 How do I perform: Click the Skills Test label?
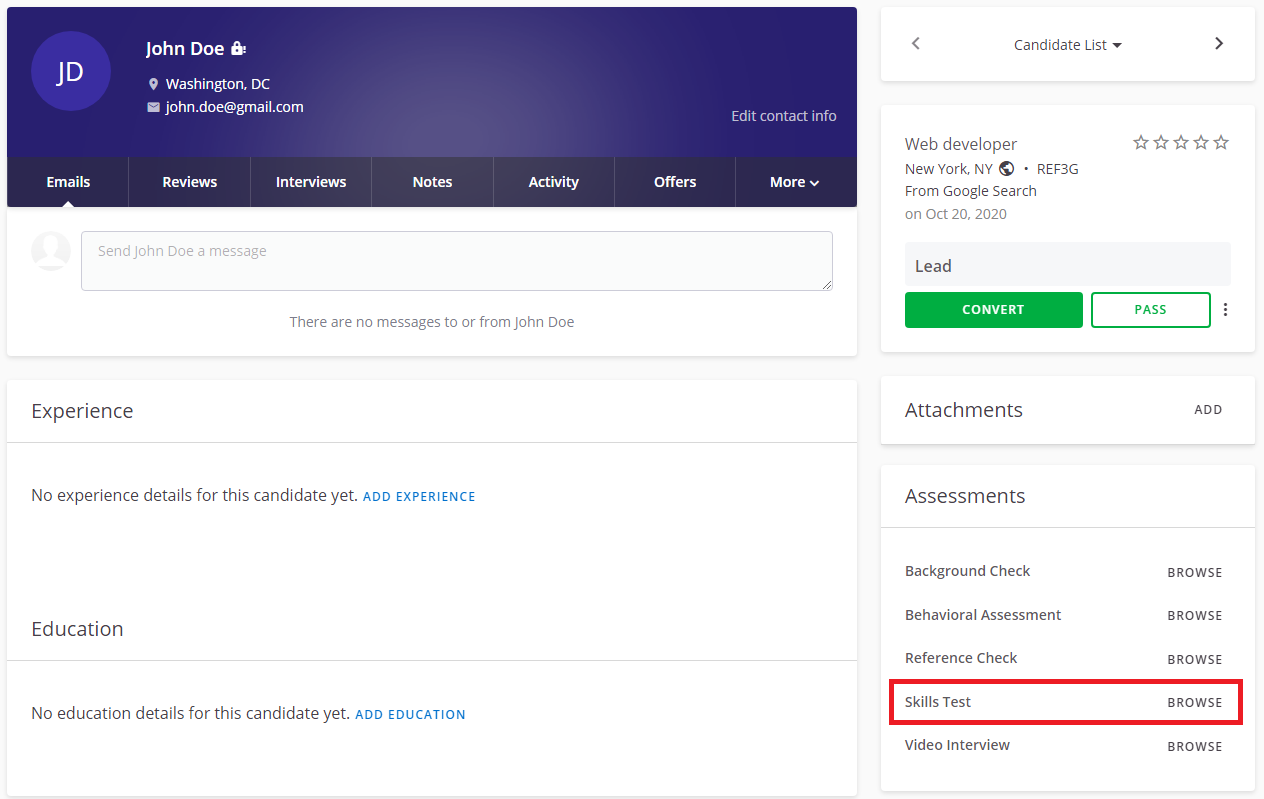[938, 702]
